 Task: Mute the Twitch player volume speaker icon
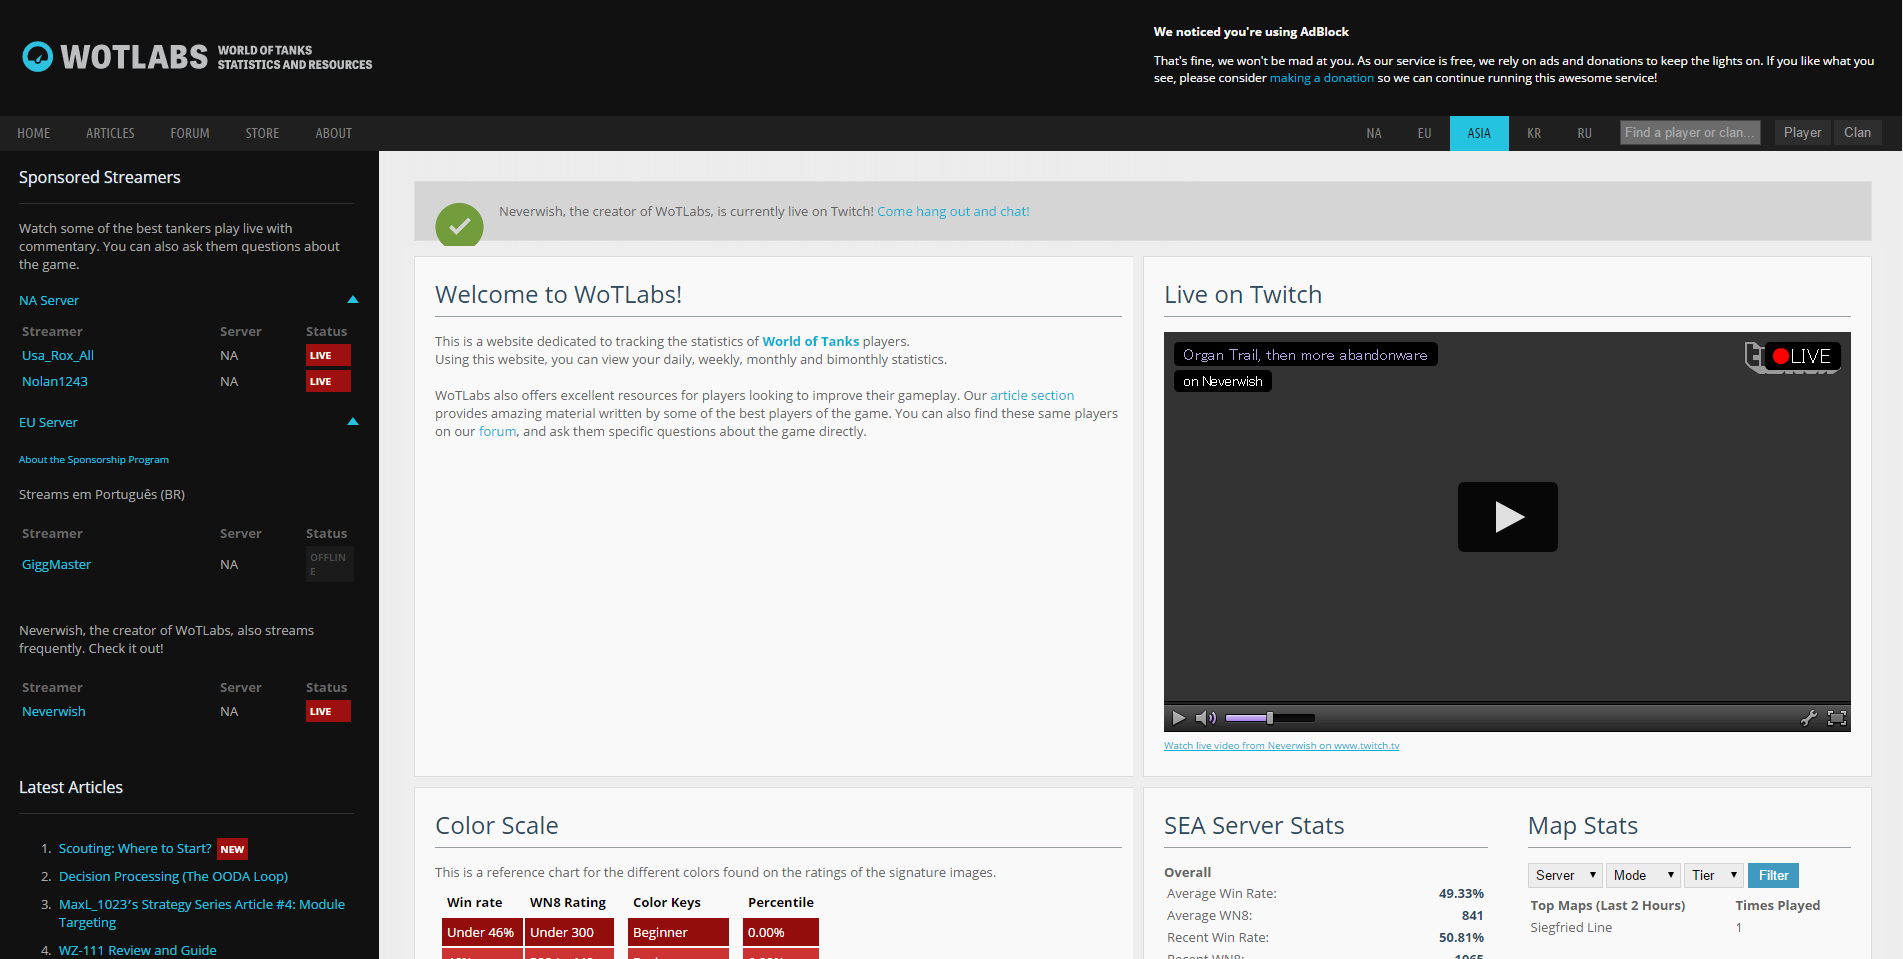pyautogui.click(x=1206, y=718)
